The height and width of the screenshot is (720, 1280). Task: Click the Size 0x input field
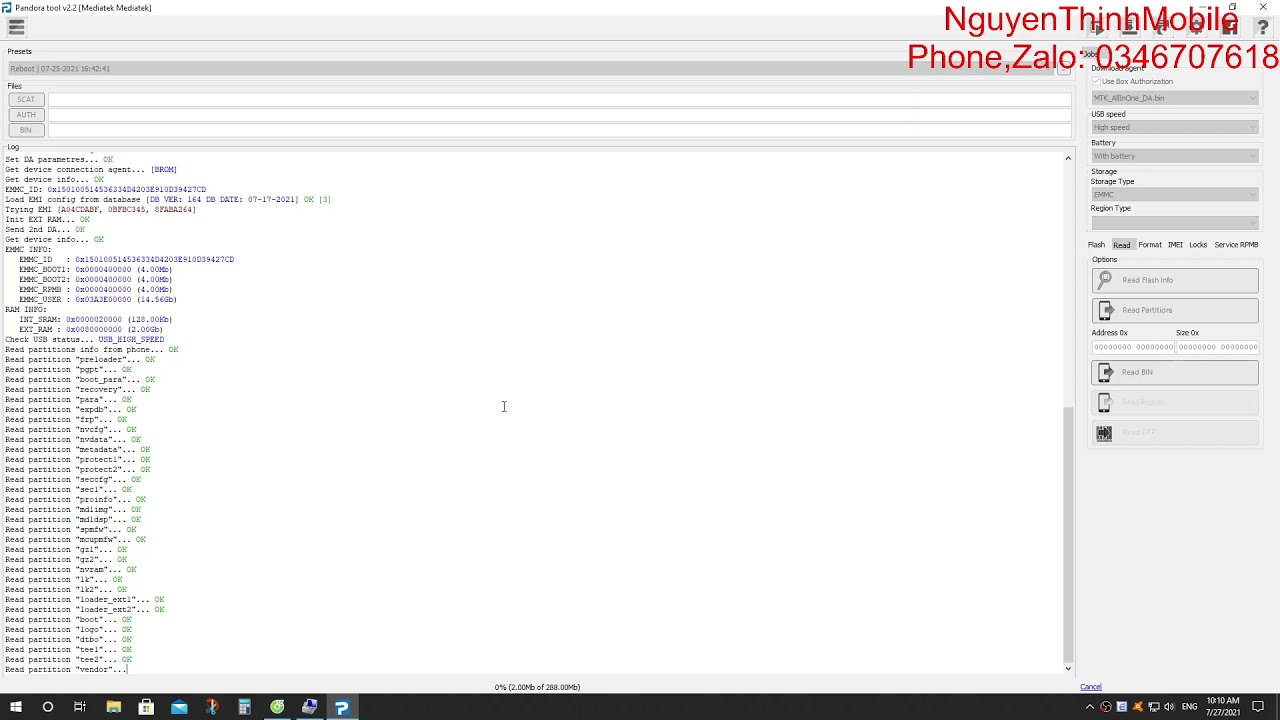1217,347
